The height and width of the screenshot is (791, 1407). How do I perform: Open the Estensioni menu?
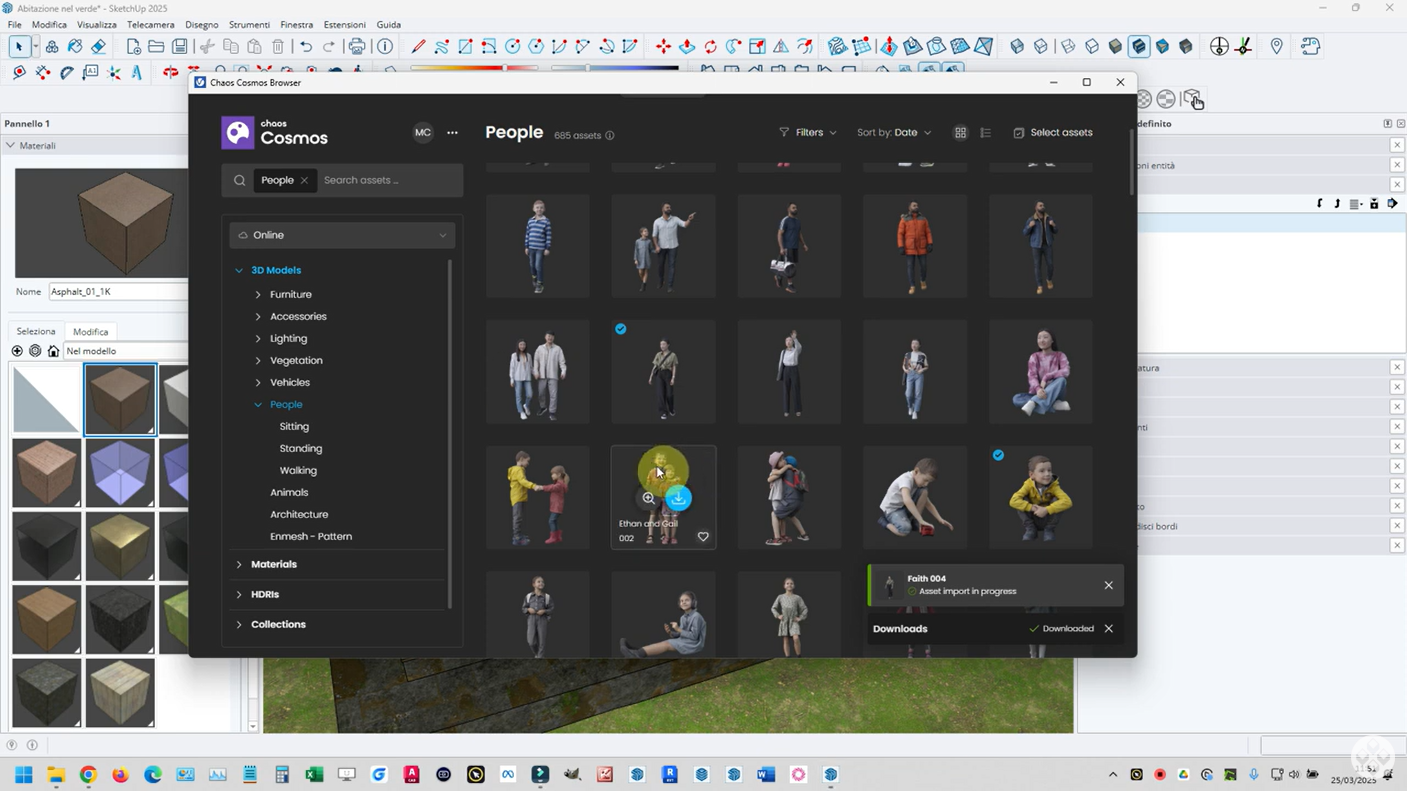click(x=344, y=24)
